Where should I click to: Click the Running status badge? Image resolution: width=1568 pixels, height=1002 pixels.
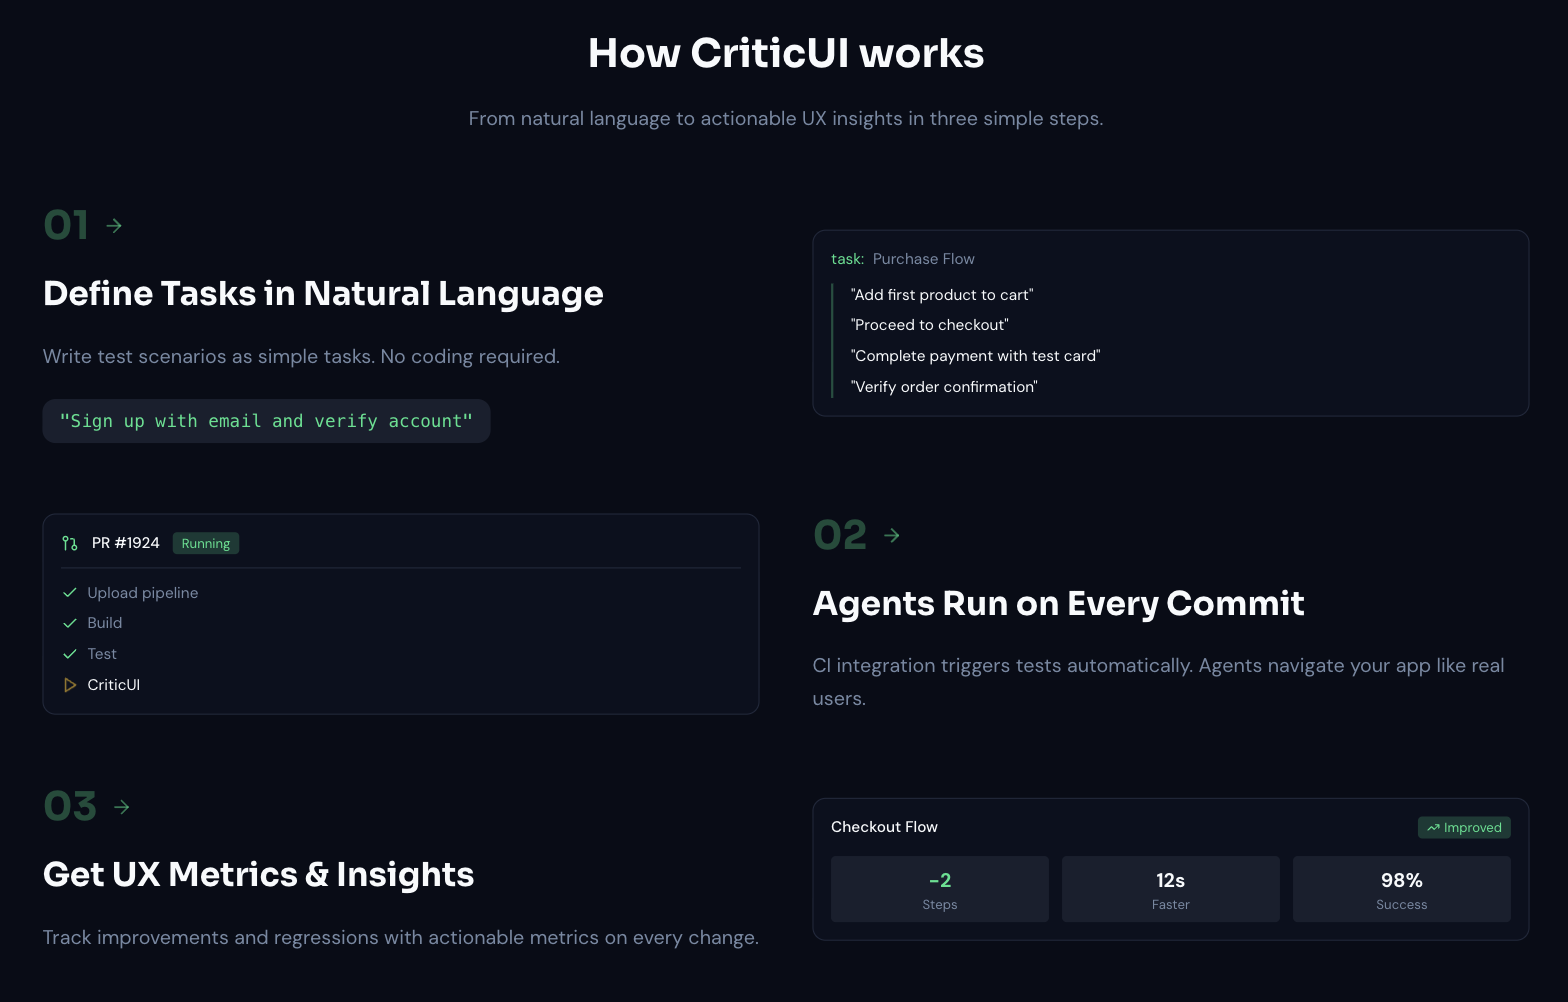coord(206,543)
